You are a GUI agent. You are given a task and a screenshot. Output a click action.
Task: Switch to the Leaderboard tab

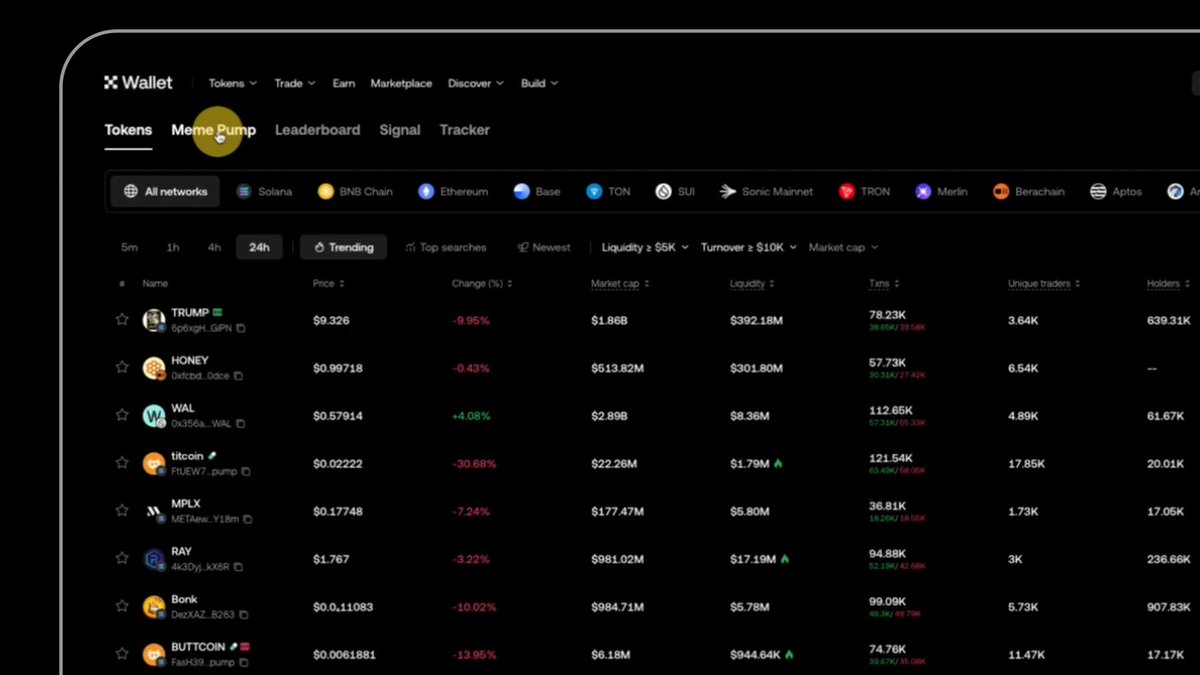[317, 130]
